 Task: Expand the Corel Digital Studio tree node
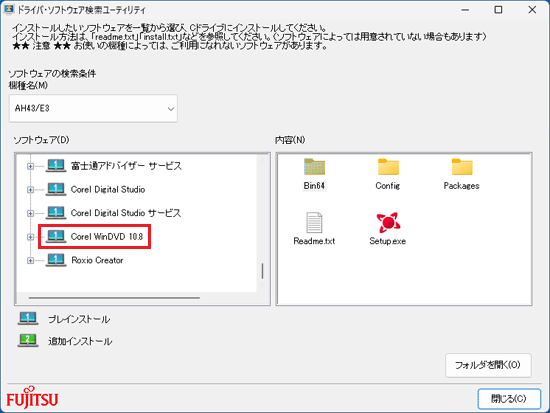pos(31,190)
